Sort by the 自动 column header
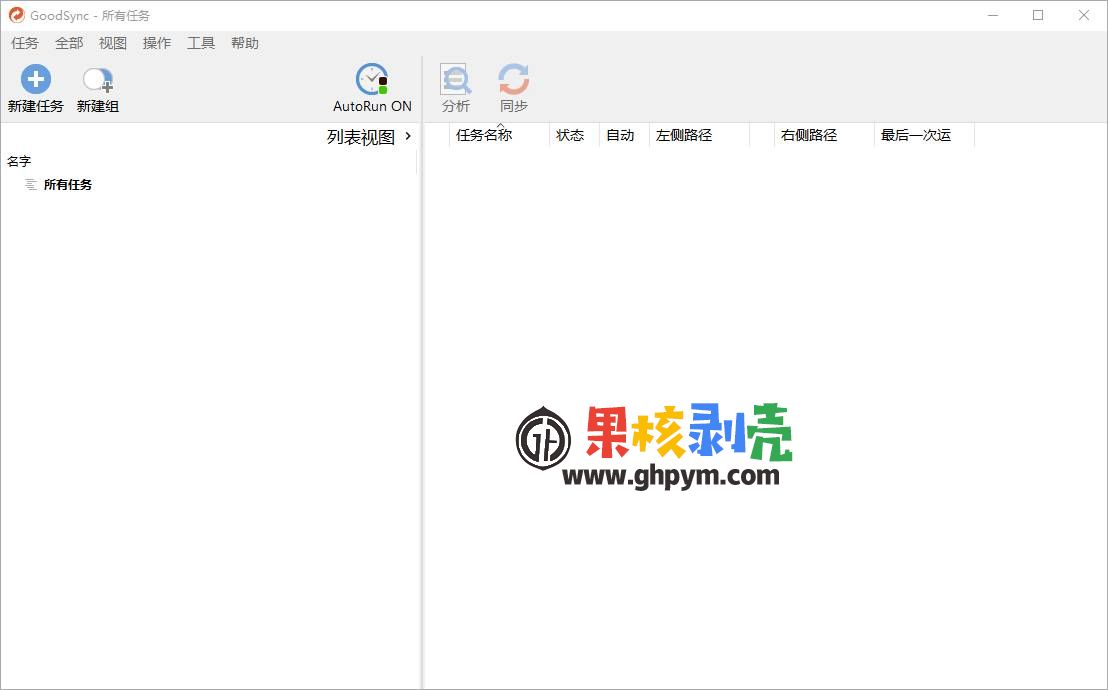The height and width of the screenshot is (690, 1108). 625,135
